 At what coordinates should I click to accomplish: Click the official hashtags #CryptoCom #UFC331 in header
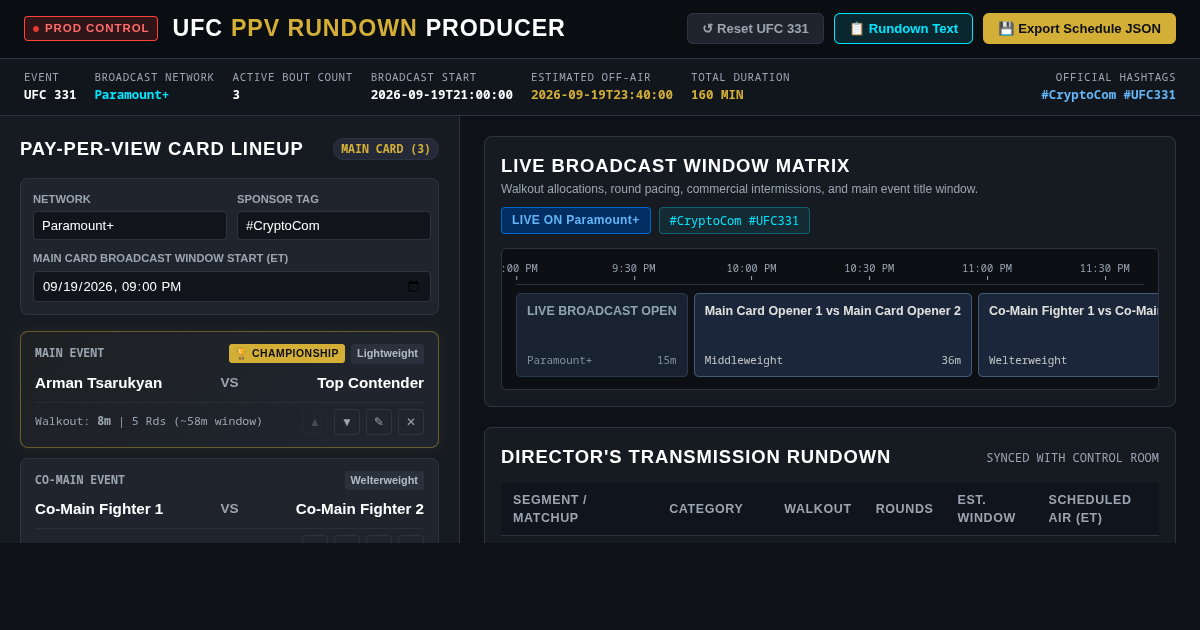[1108, 95]
